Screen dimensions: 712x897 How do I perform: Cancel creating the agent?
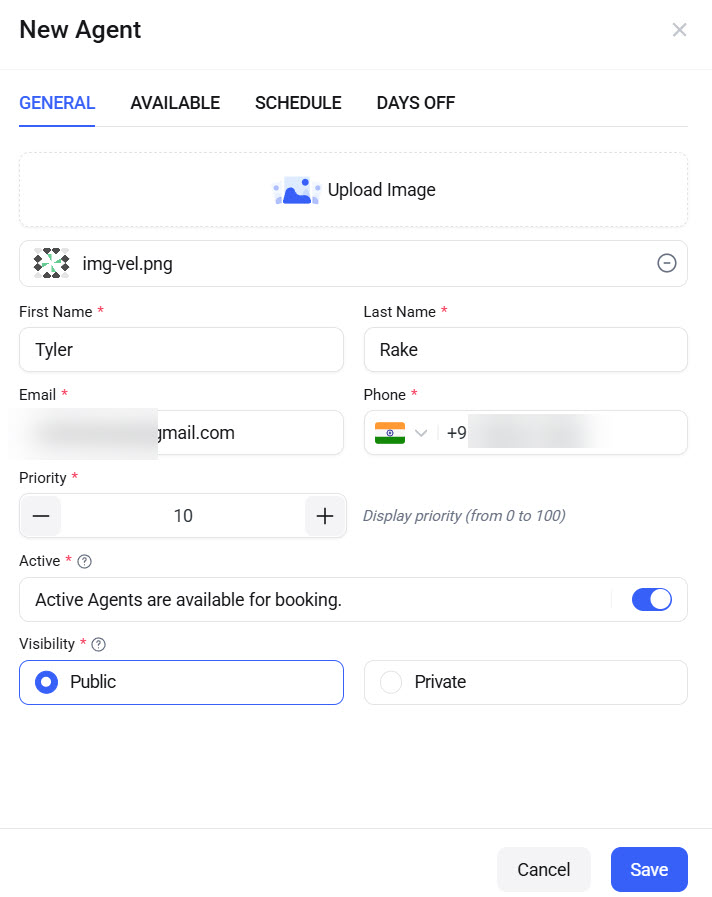pos(543,869)
